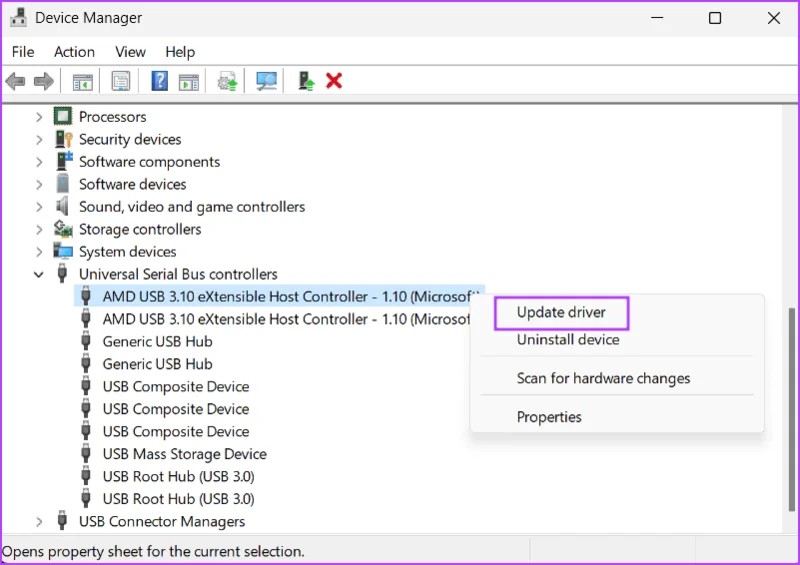The width and height of the screenshot is (800, 565).
Task: Select the System devices label
Action: click(127, 252)
